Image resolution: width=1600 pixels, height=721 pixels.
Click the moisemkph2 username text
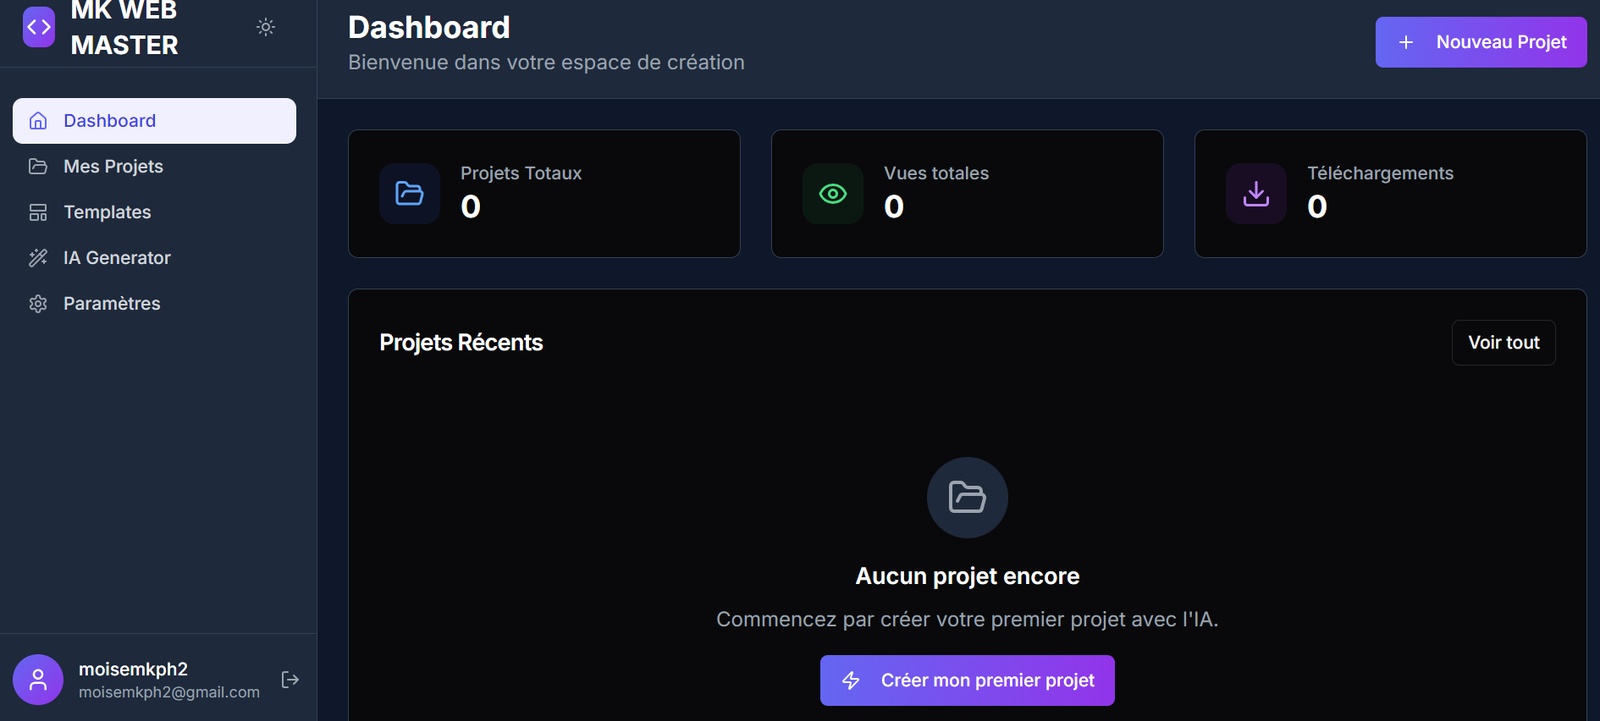coord(133,669)
